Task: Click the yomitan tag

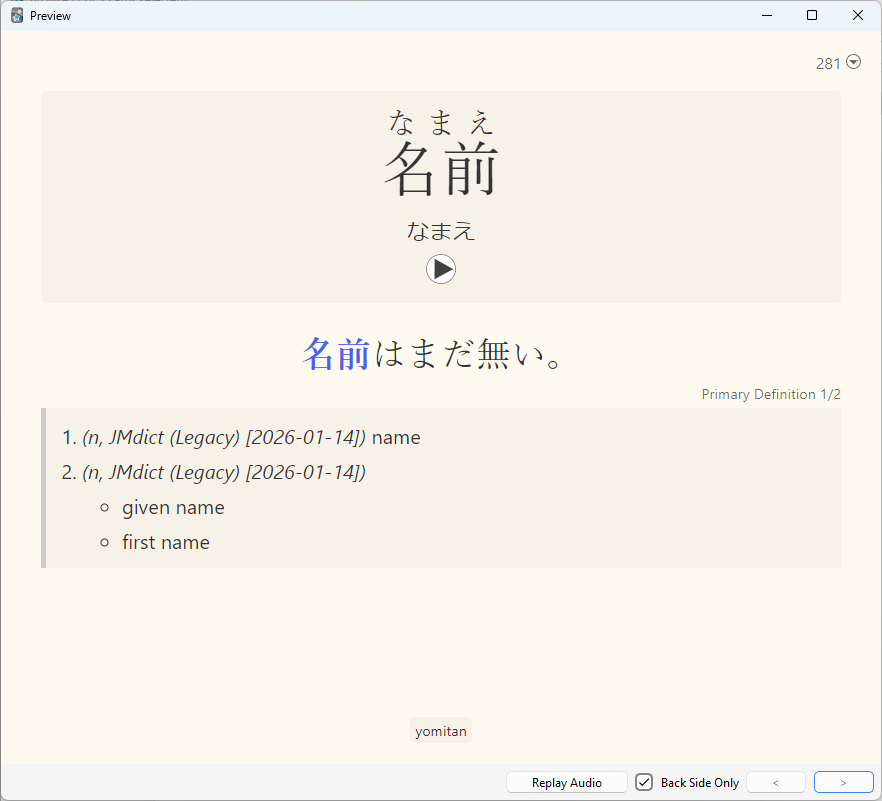Action: (441, 731)
